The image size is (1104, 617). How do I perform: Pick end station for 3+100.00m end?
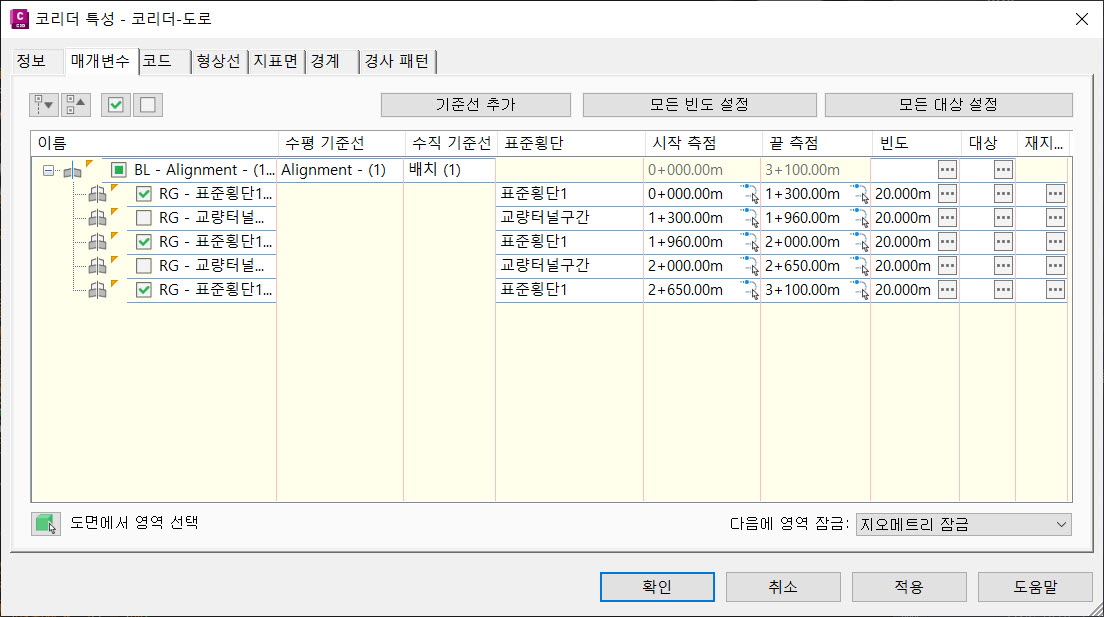860,289
